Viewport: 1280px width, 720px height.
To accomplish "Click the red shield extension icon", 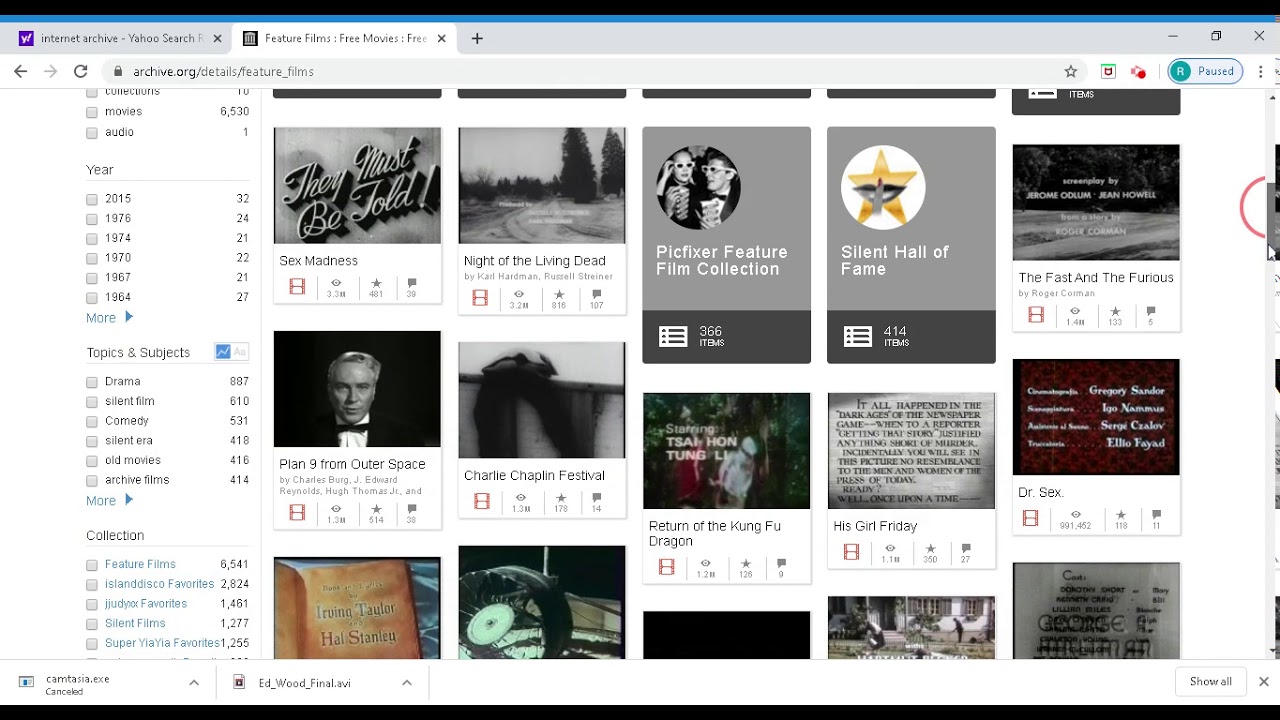I will coord(1108,71).
